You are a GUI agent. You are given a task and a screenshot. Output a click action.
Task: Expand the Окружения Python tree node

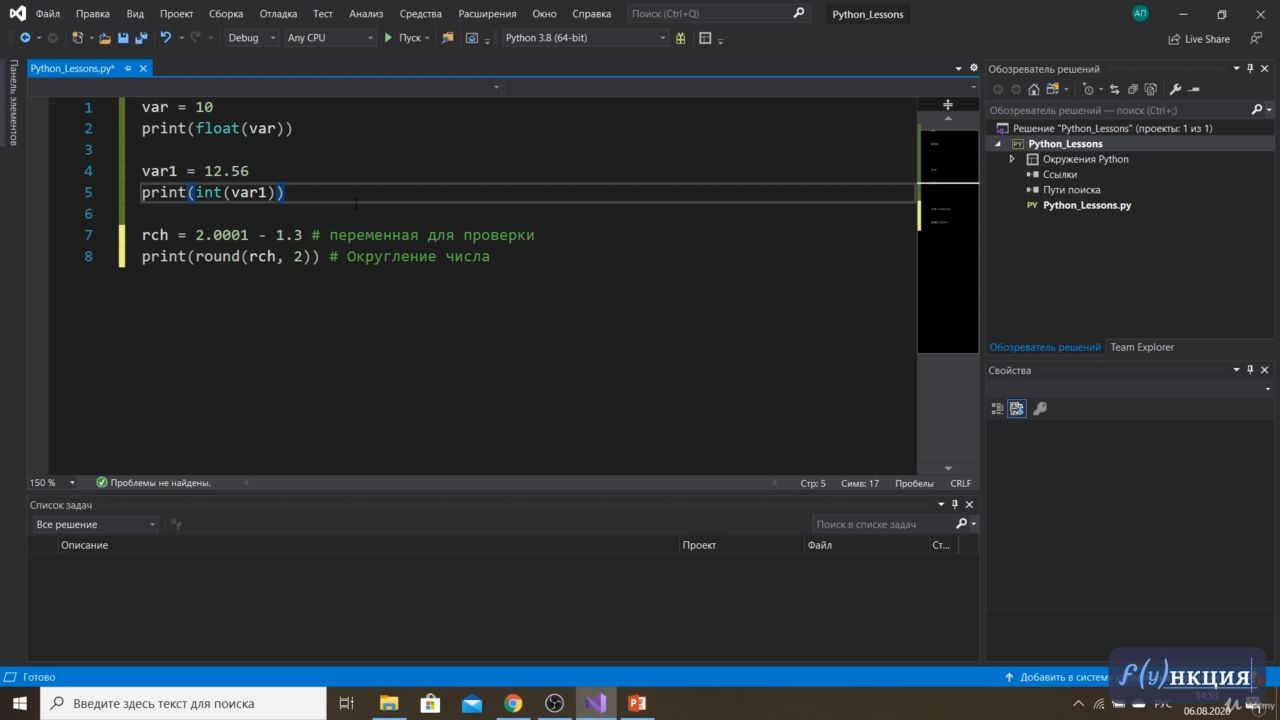[x=1012, y=159]
